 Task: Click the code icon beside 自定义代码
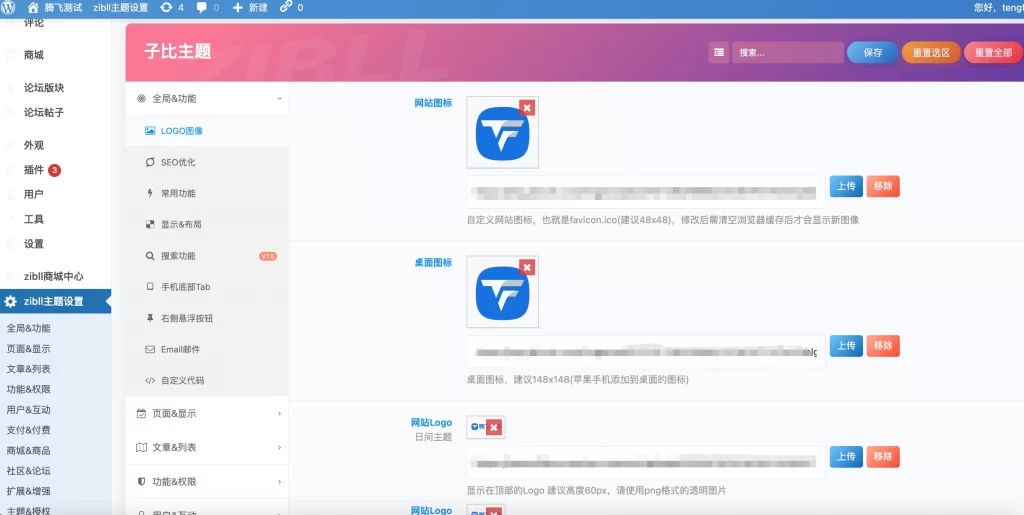click(x=150, y=381)
